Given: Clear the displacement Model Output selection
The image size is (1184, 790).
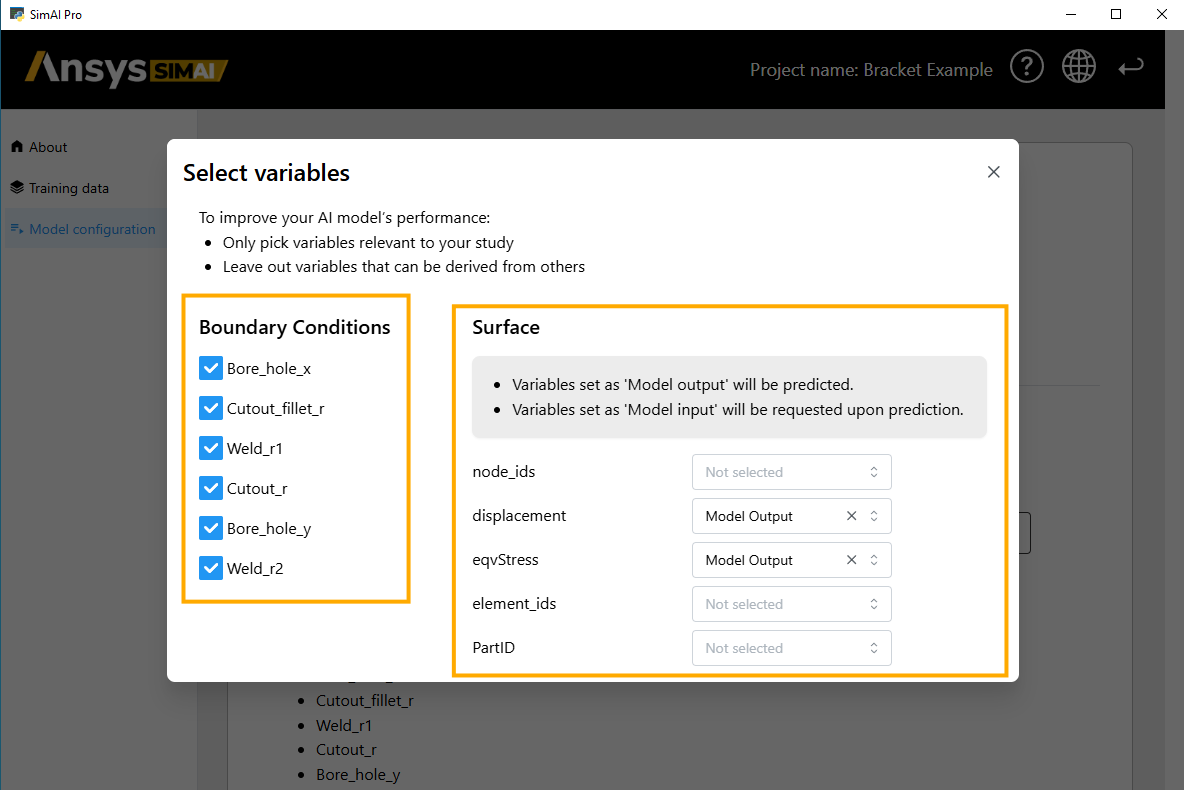Looking at the screenshot, I should pyautogui.click(x=851, y=516).
